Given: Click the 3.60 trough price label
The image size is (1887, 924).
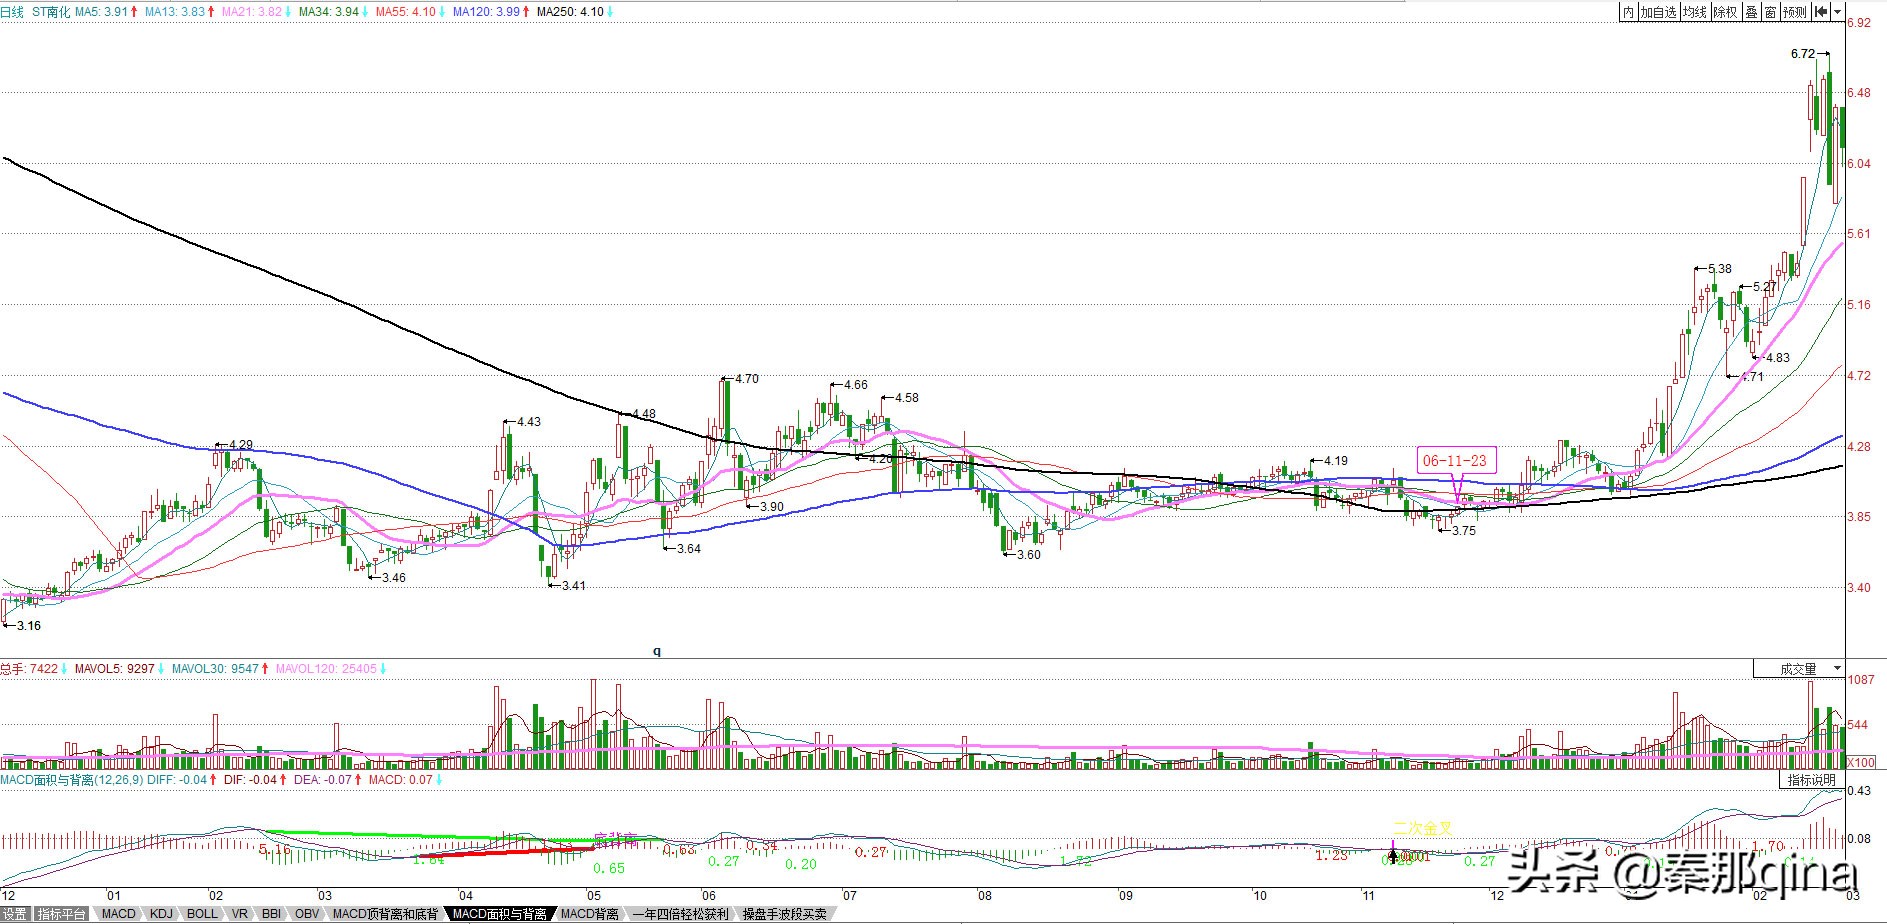Looking at the screenshot, I should [x=1029, y=555].
